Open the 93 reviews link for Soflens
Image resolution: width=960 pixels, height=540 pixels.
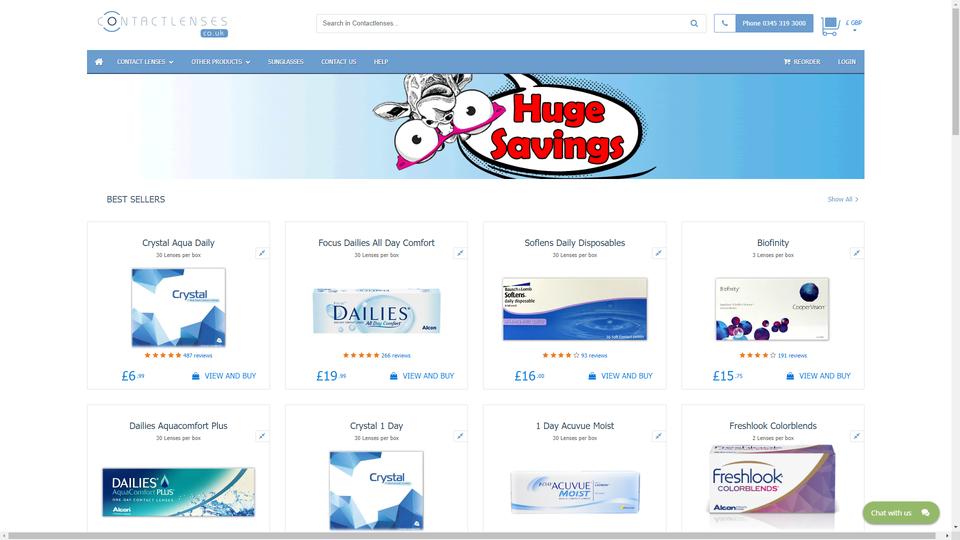pos(594,356)
